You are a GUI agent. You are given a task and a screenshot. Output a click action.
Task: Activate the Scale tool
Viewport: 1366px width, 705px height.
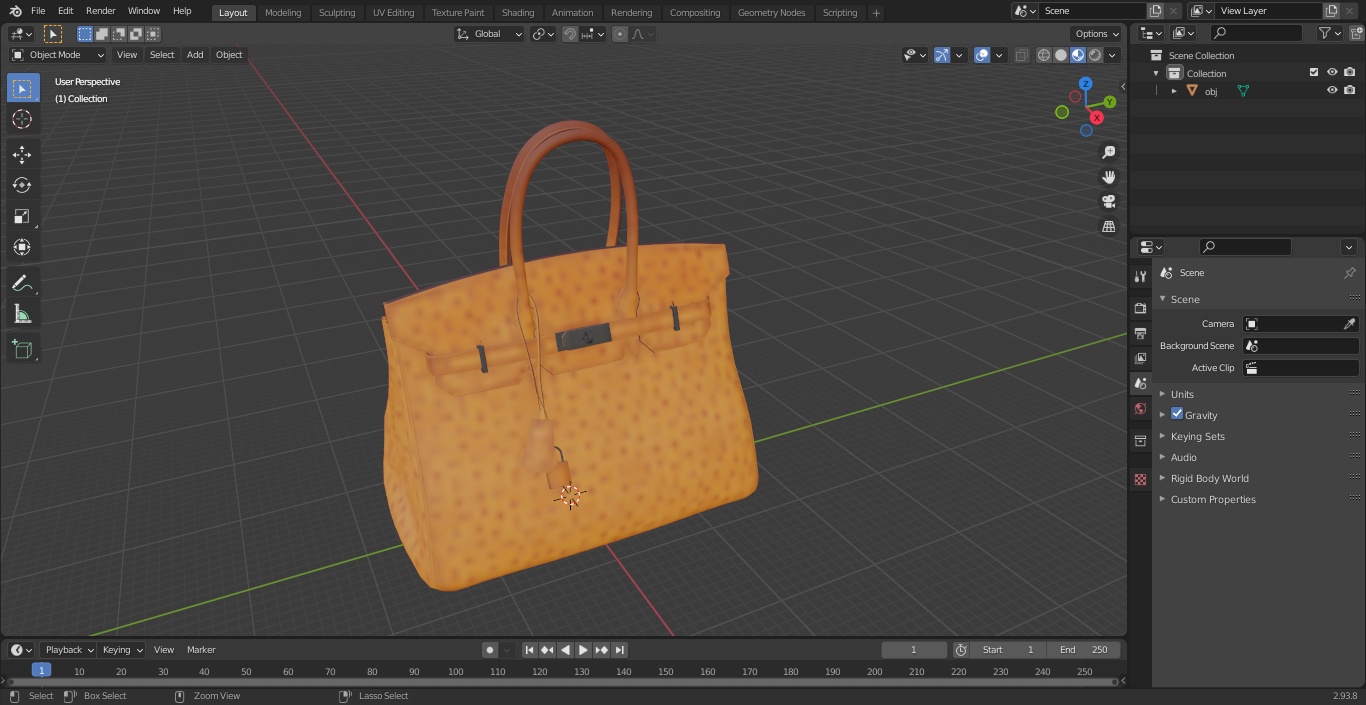22,216
